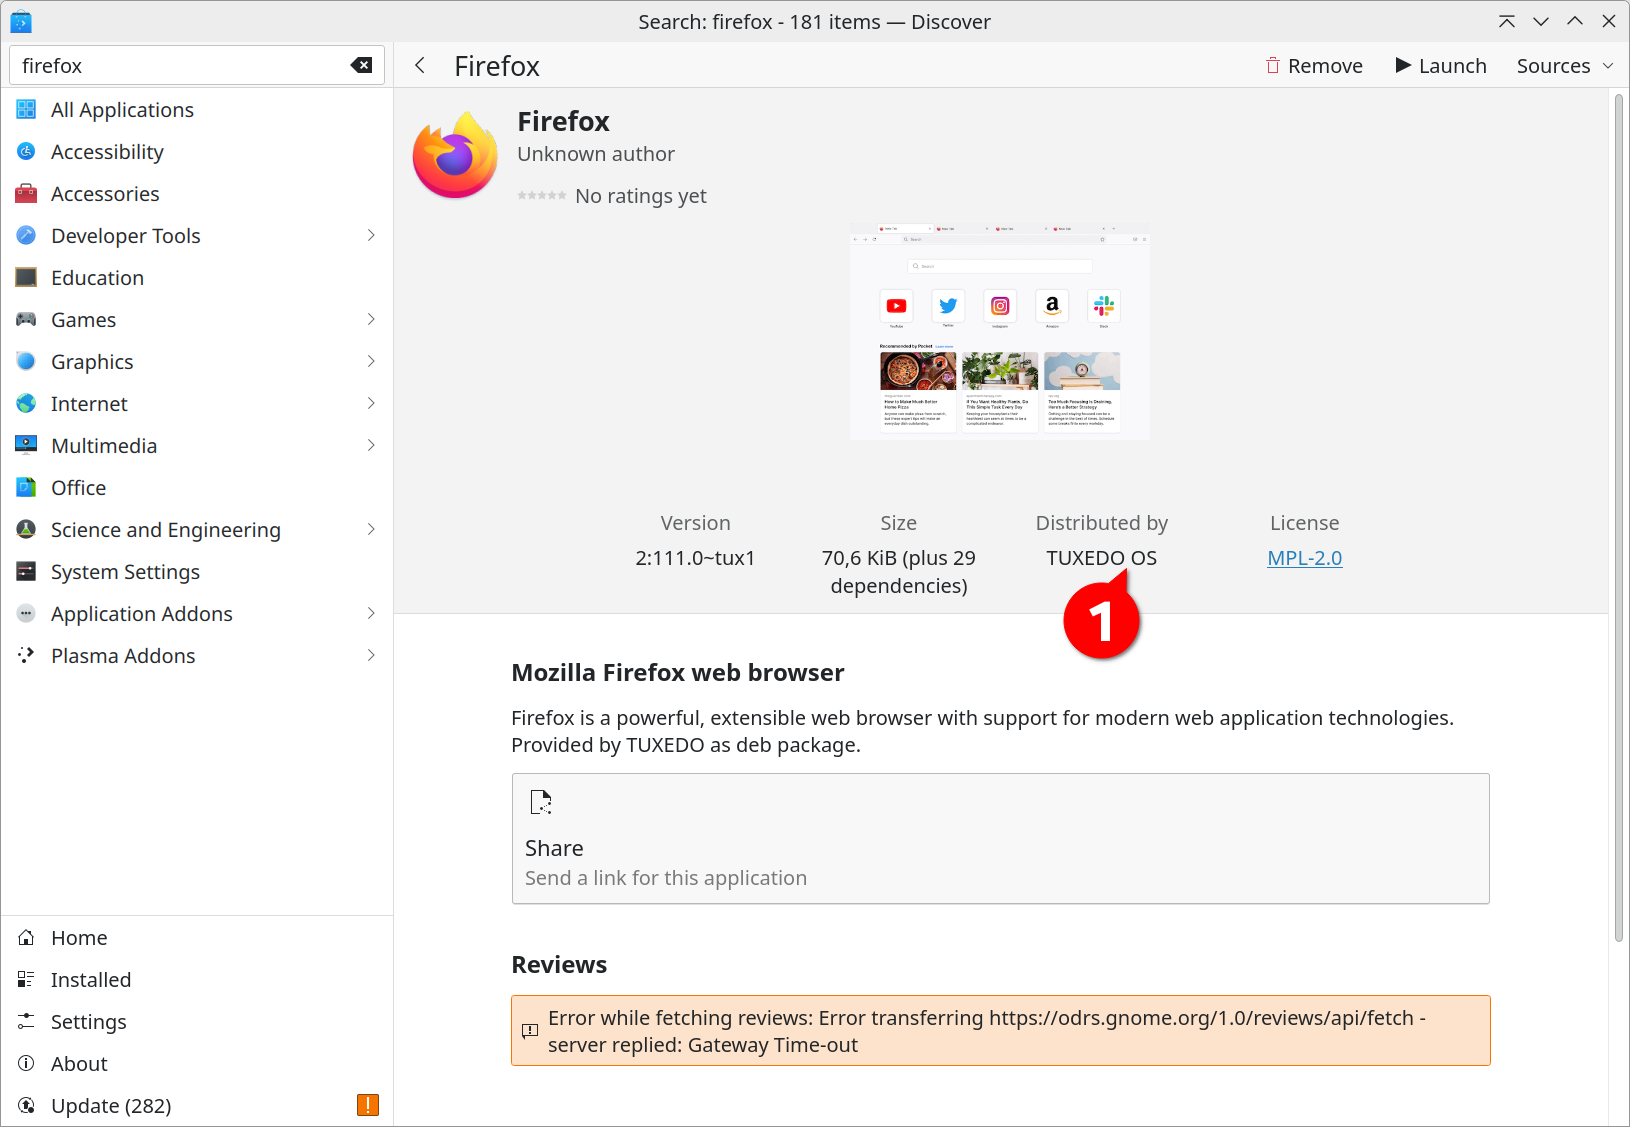Click the vertical page scrollbar
The width and height of the screenshot is (1630, 1127).
[x=1618, y=518]
